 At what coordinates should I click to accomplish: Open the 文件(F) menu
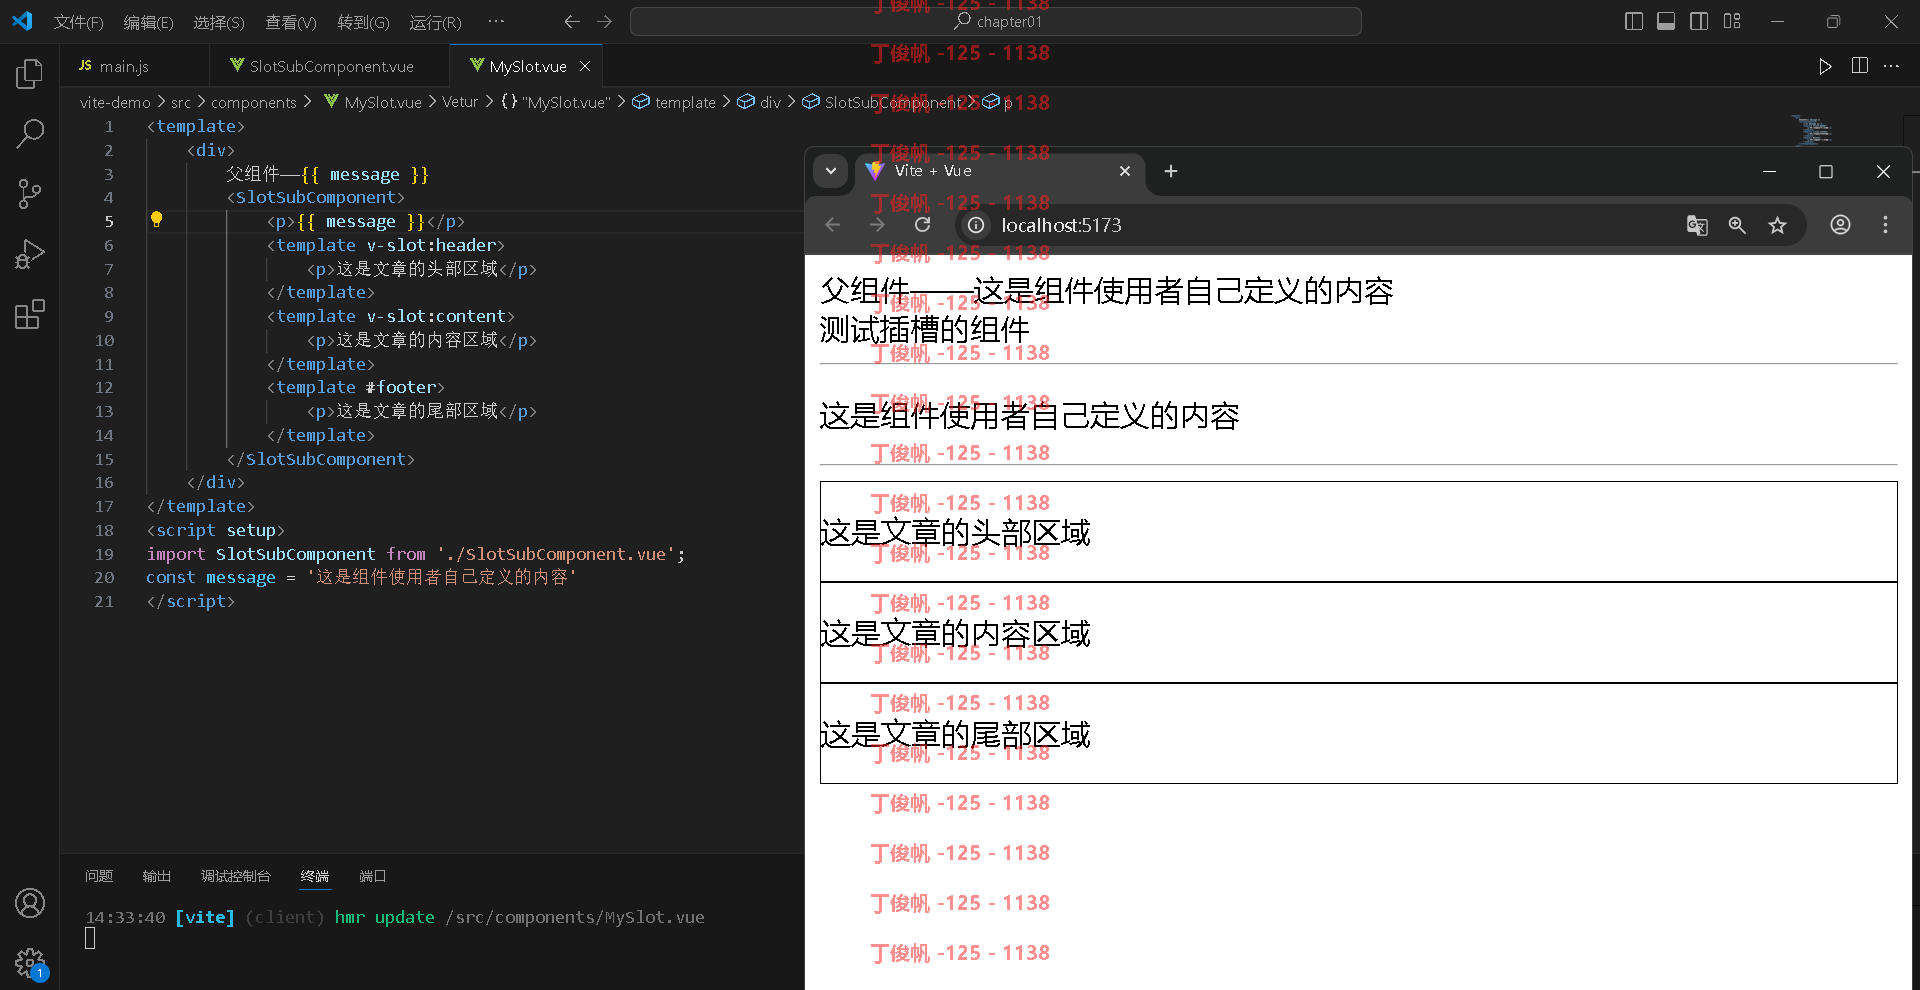[x=78, y=22]
